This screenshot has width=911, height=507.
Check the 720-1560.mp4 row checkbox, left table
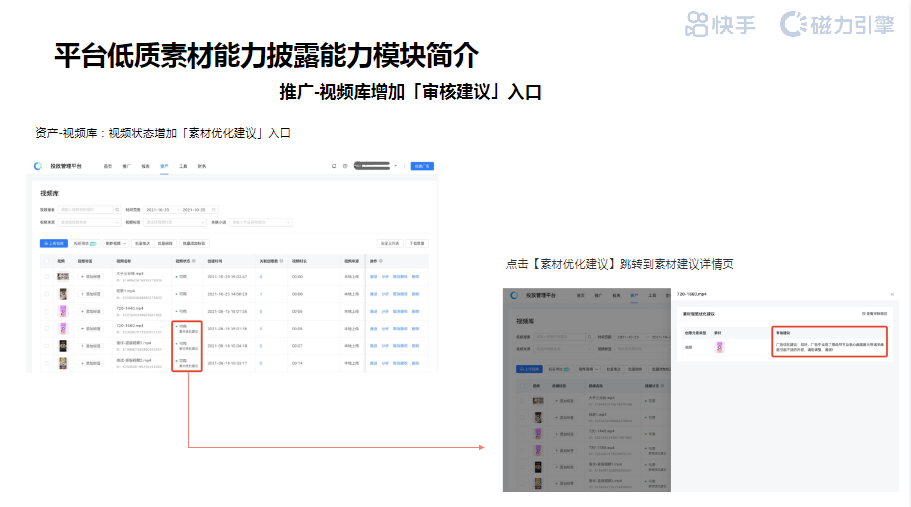46,329
